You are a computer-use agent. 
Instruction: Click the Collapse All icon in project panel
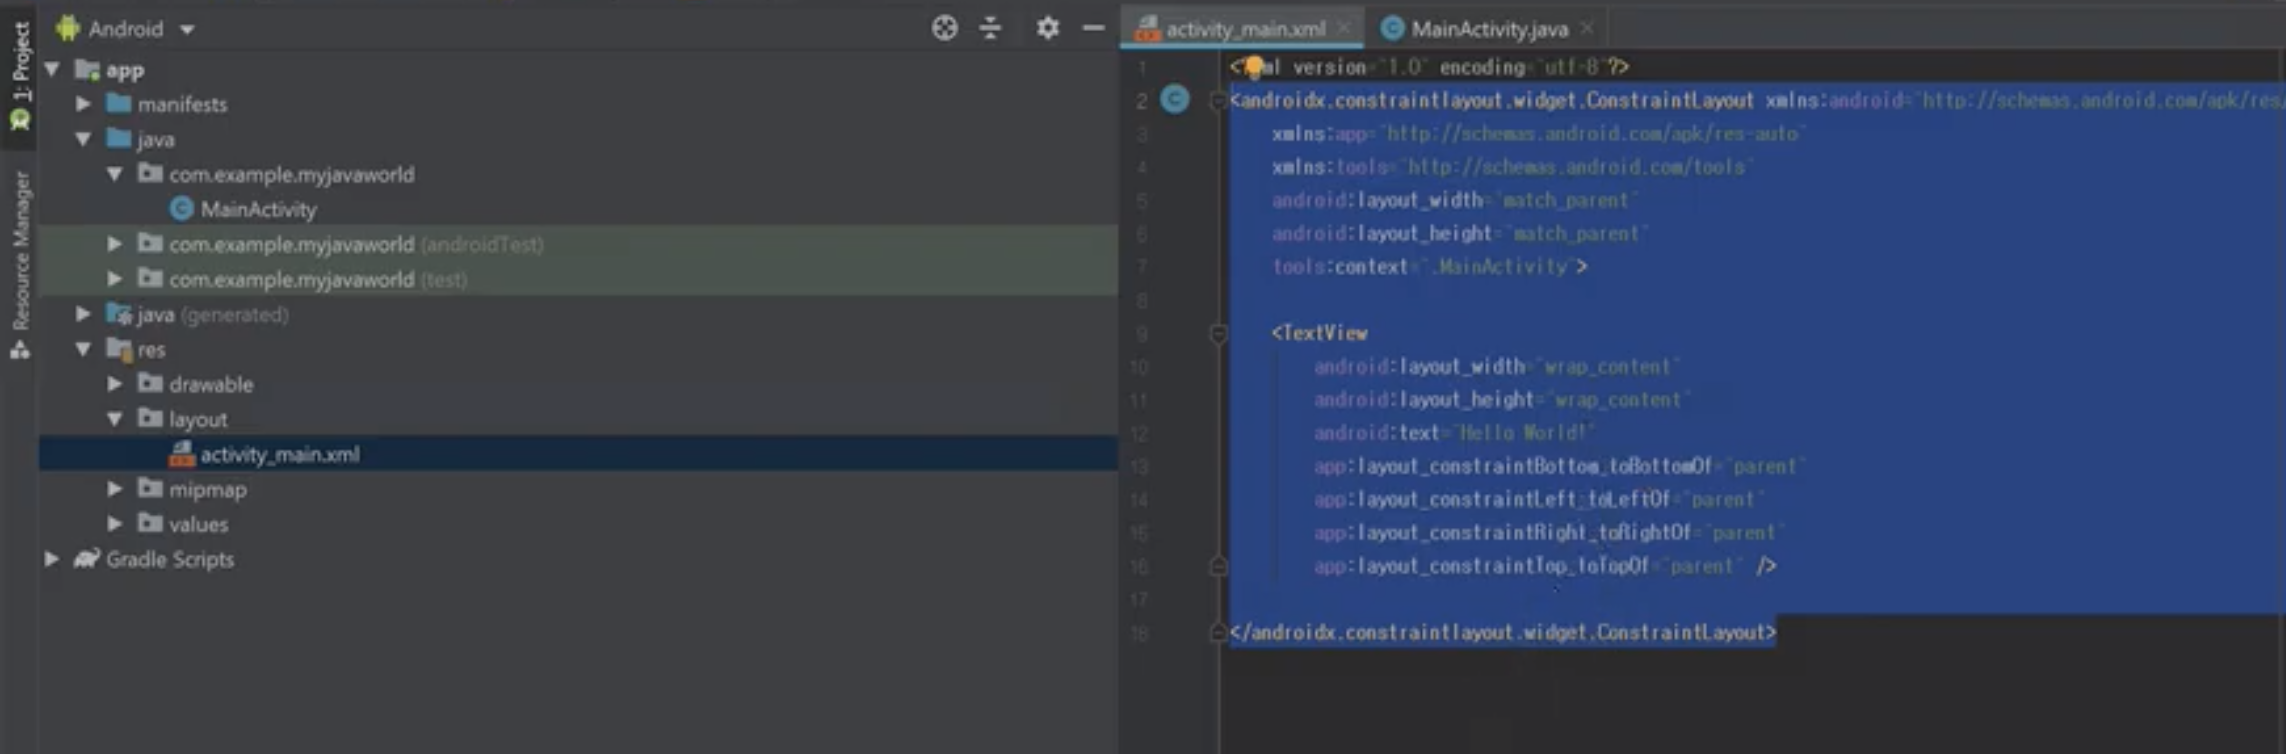990,28
